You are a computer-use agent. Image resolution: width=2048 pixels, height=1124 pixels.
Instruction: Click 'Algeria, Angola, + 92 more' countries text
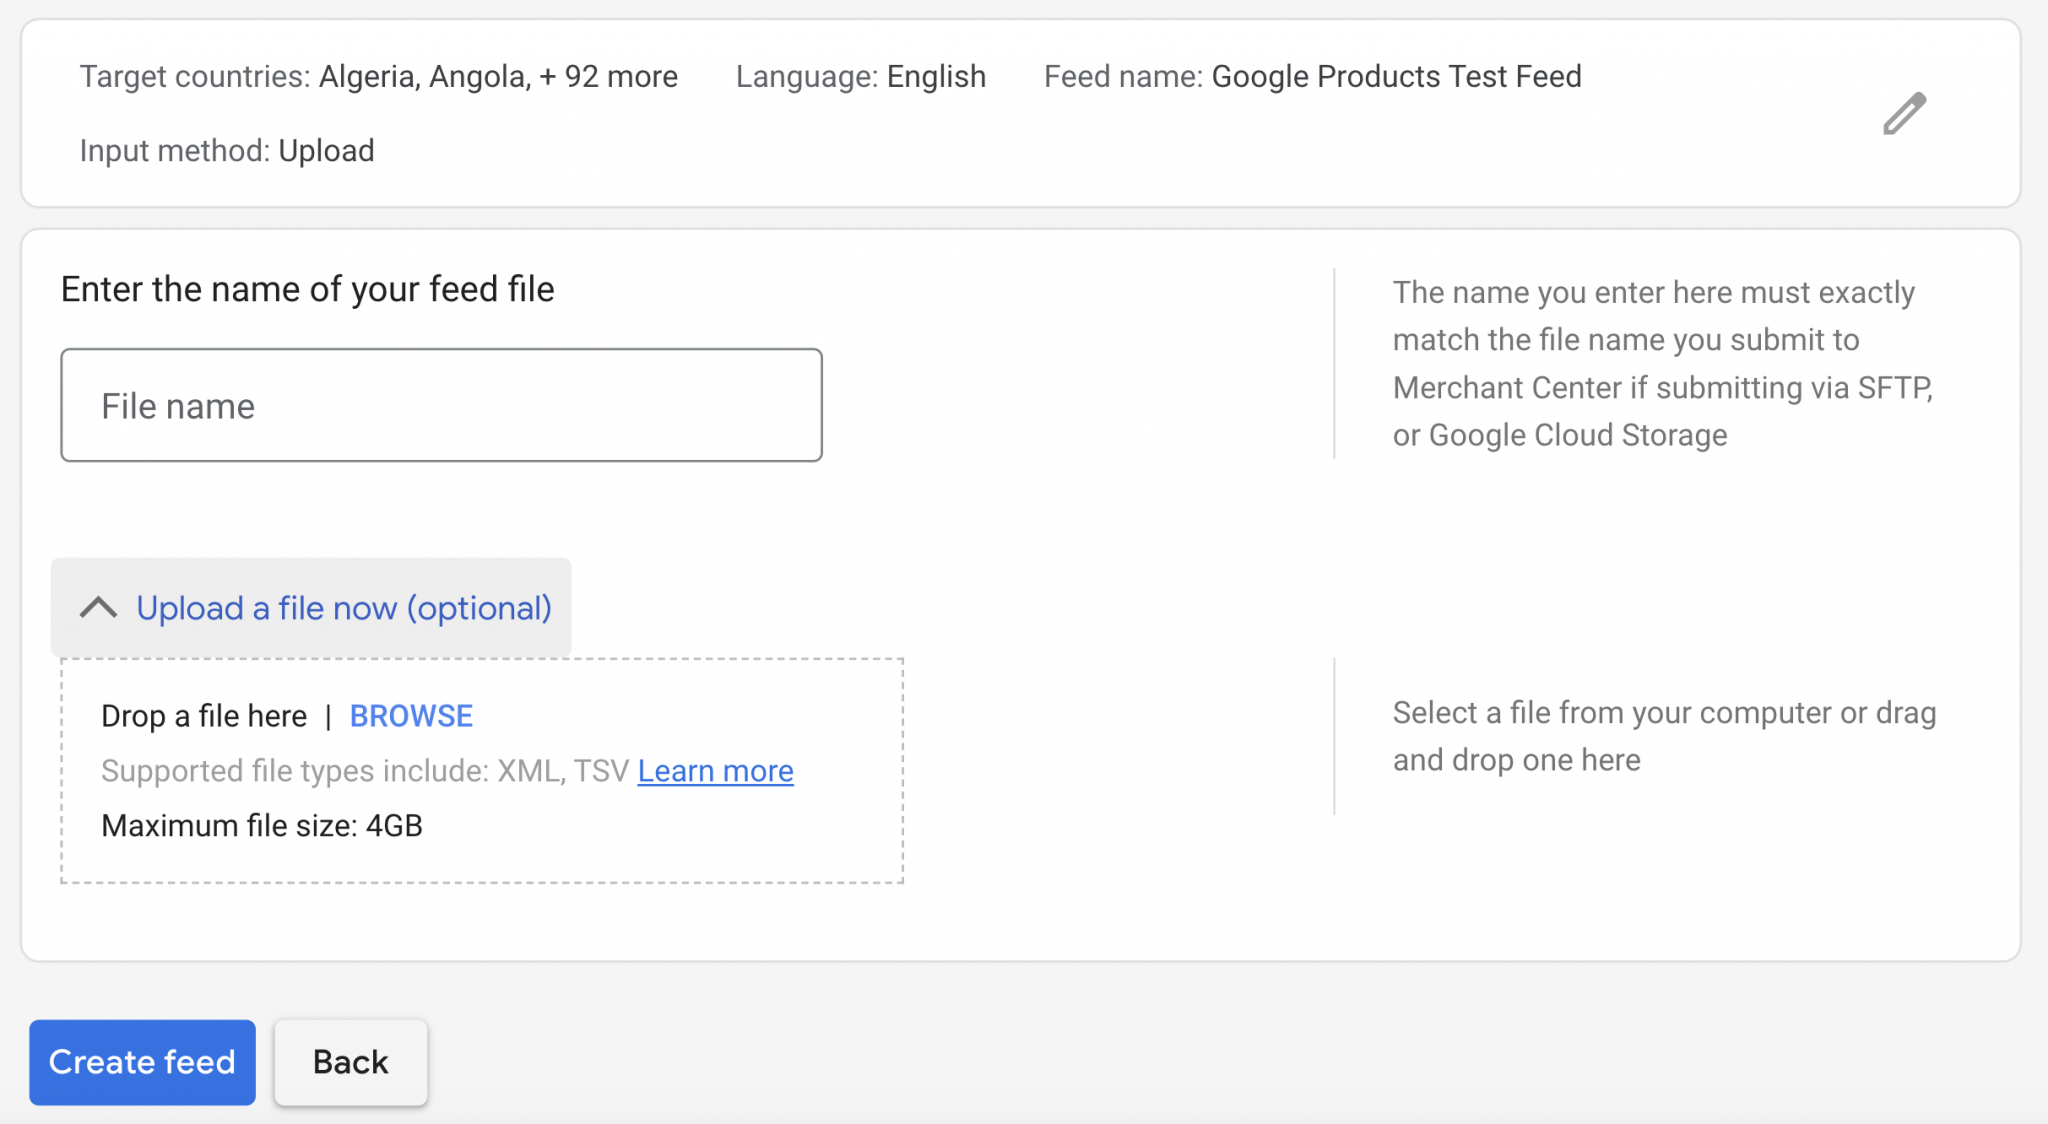(x=497, y=76)
